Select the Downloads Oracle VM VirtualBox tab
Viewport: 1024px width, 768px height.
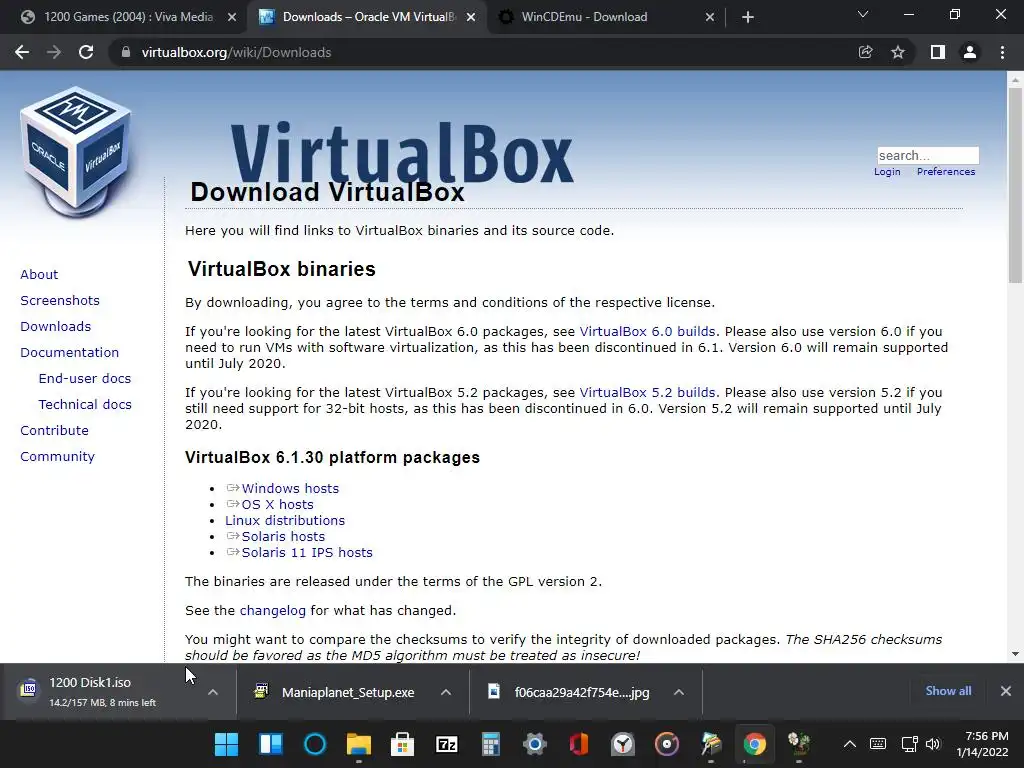coord(369,17)
